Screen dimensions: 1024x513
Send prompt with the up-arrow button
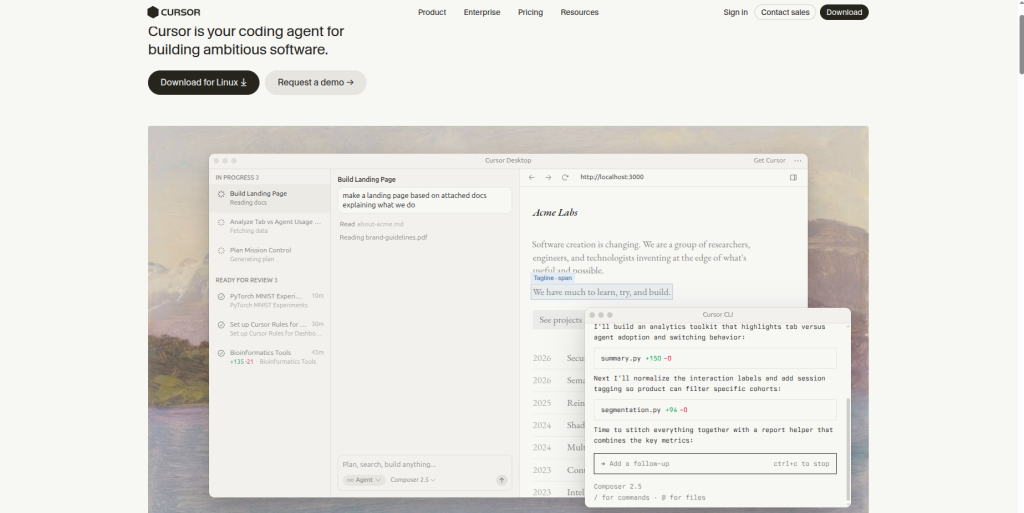pos(502,480)
